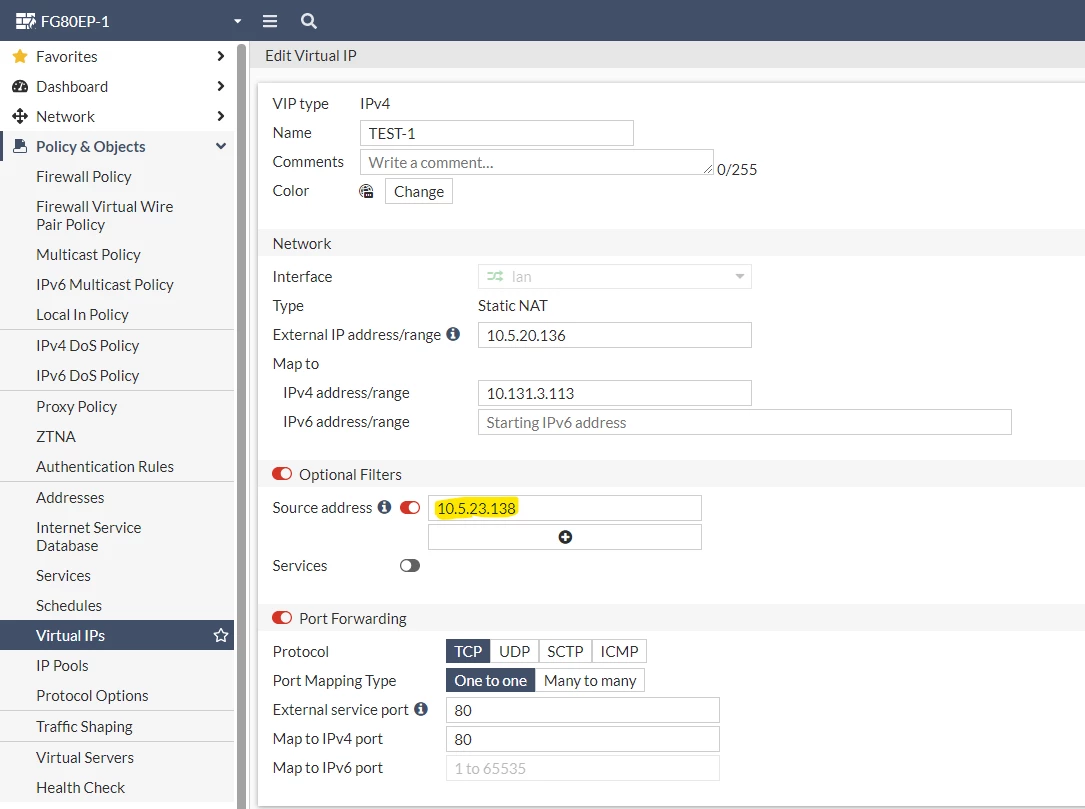Go to Multicast Policy
This screenshot has width=1085, height=809.
coord(88,255)
